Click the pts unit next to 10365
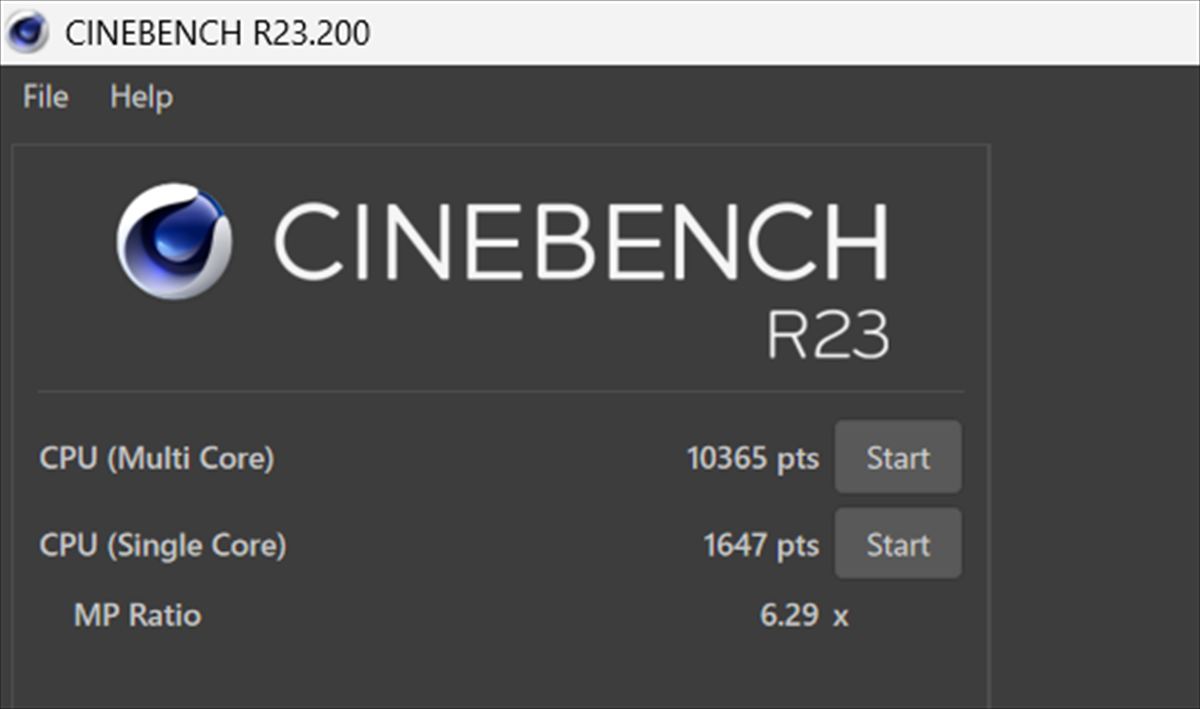This screenshot has height=709, width=1200. point(798,459)
